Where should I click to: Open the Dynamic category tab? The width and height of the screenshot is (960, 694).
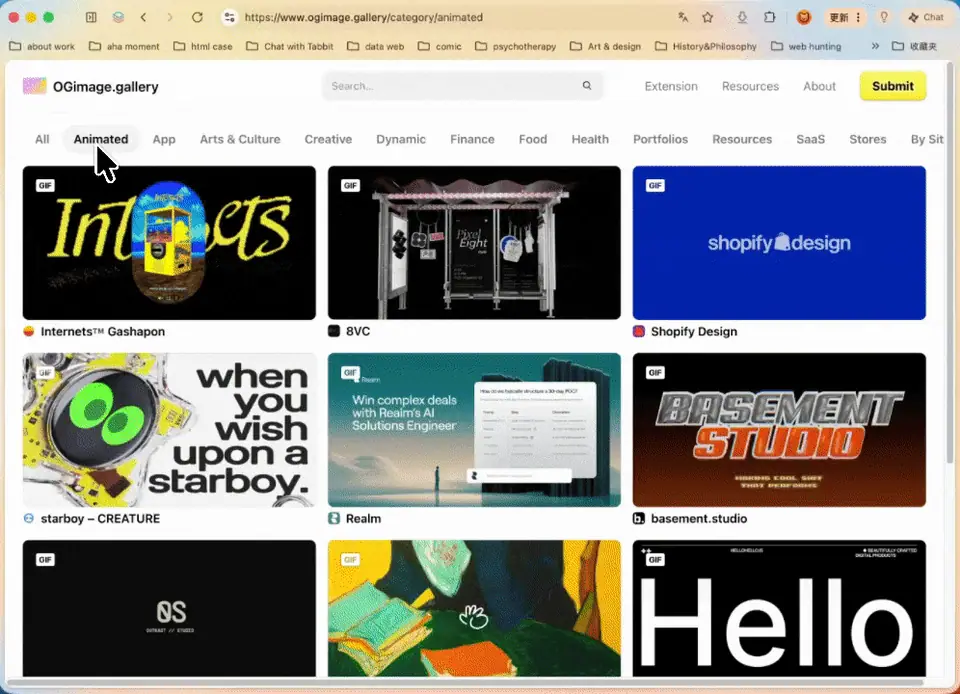point(401,139)
